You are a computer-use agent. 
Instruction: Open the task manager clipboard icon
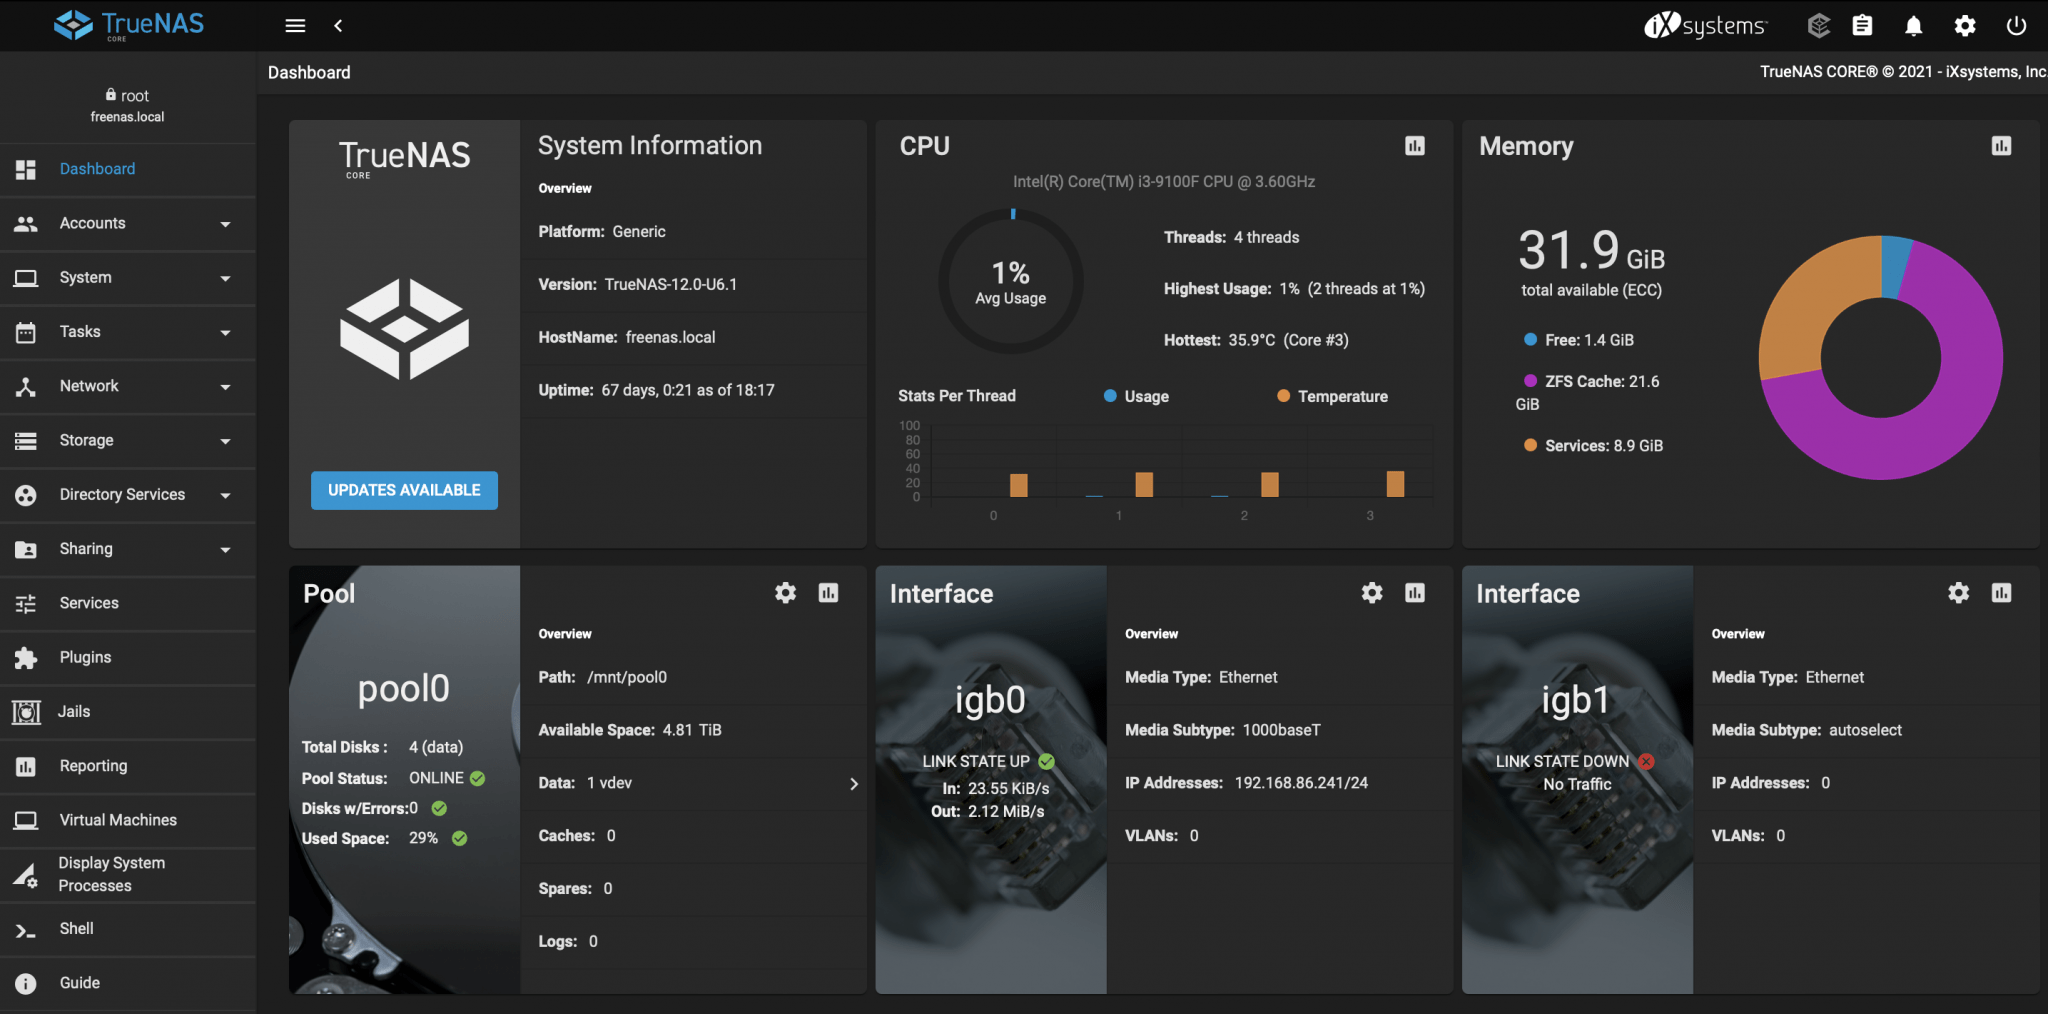coord(1862,26)
